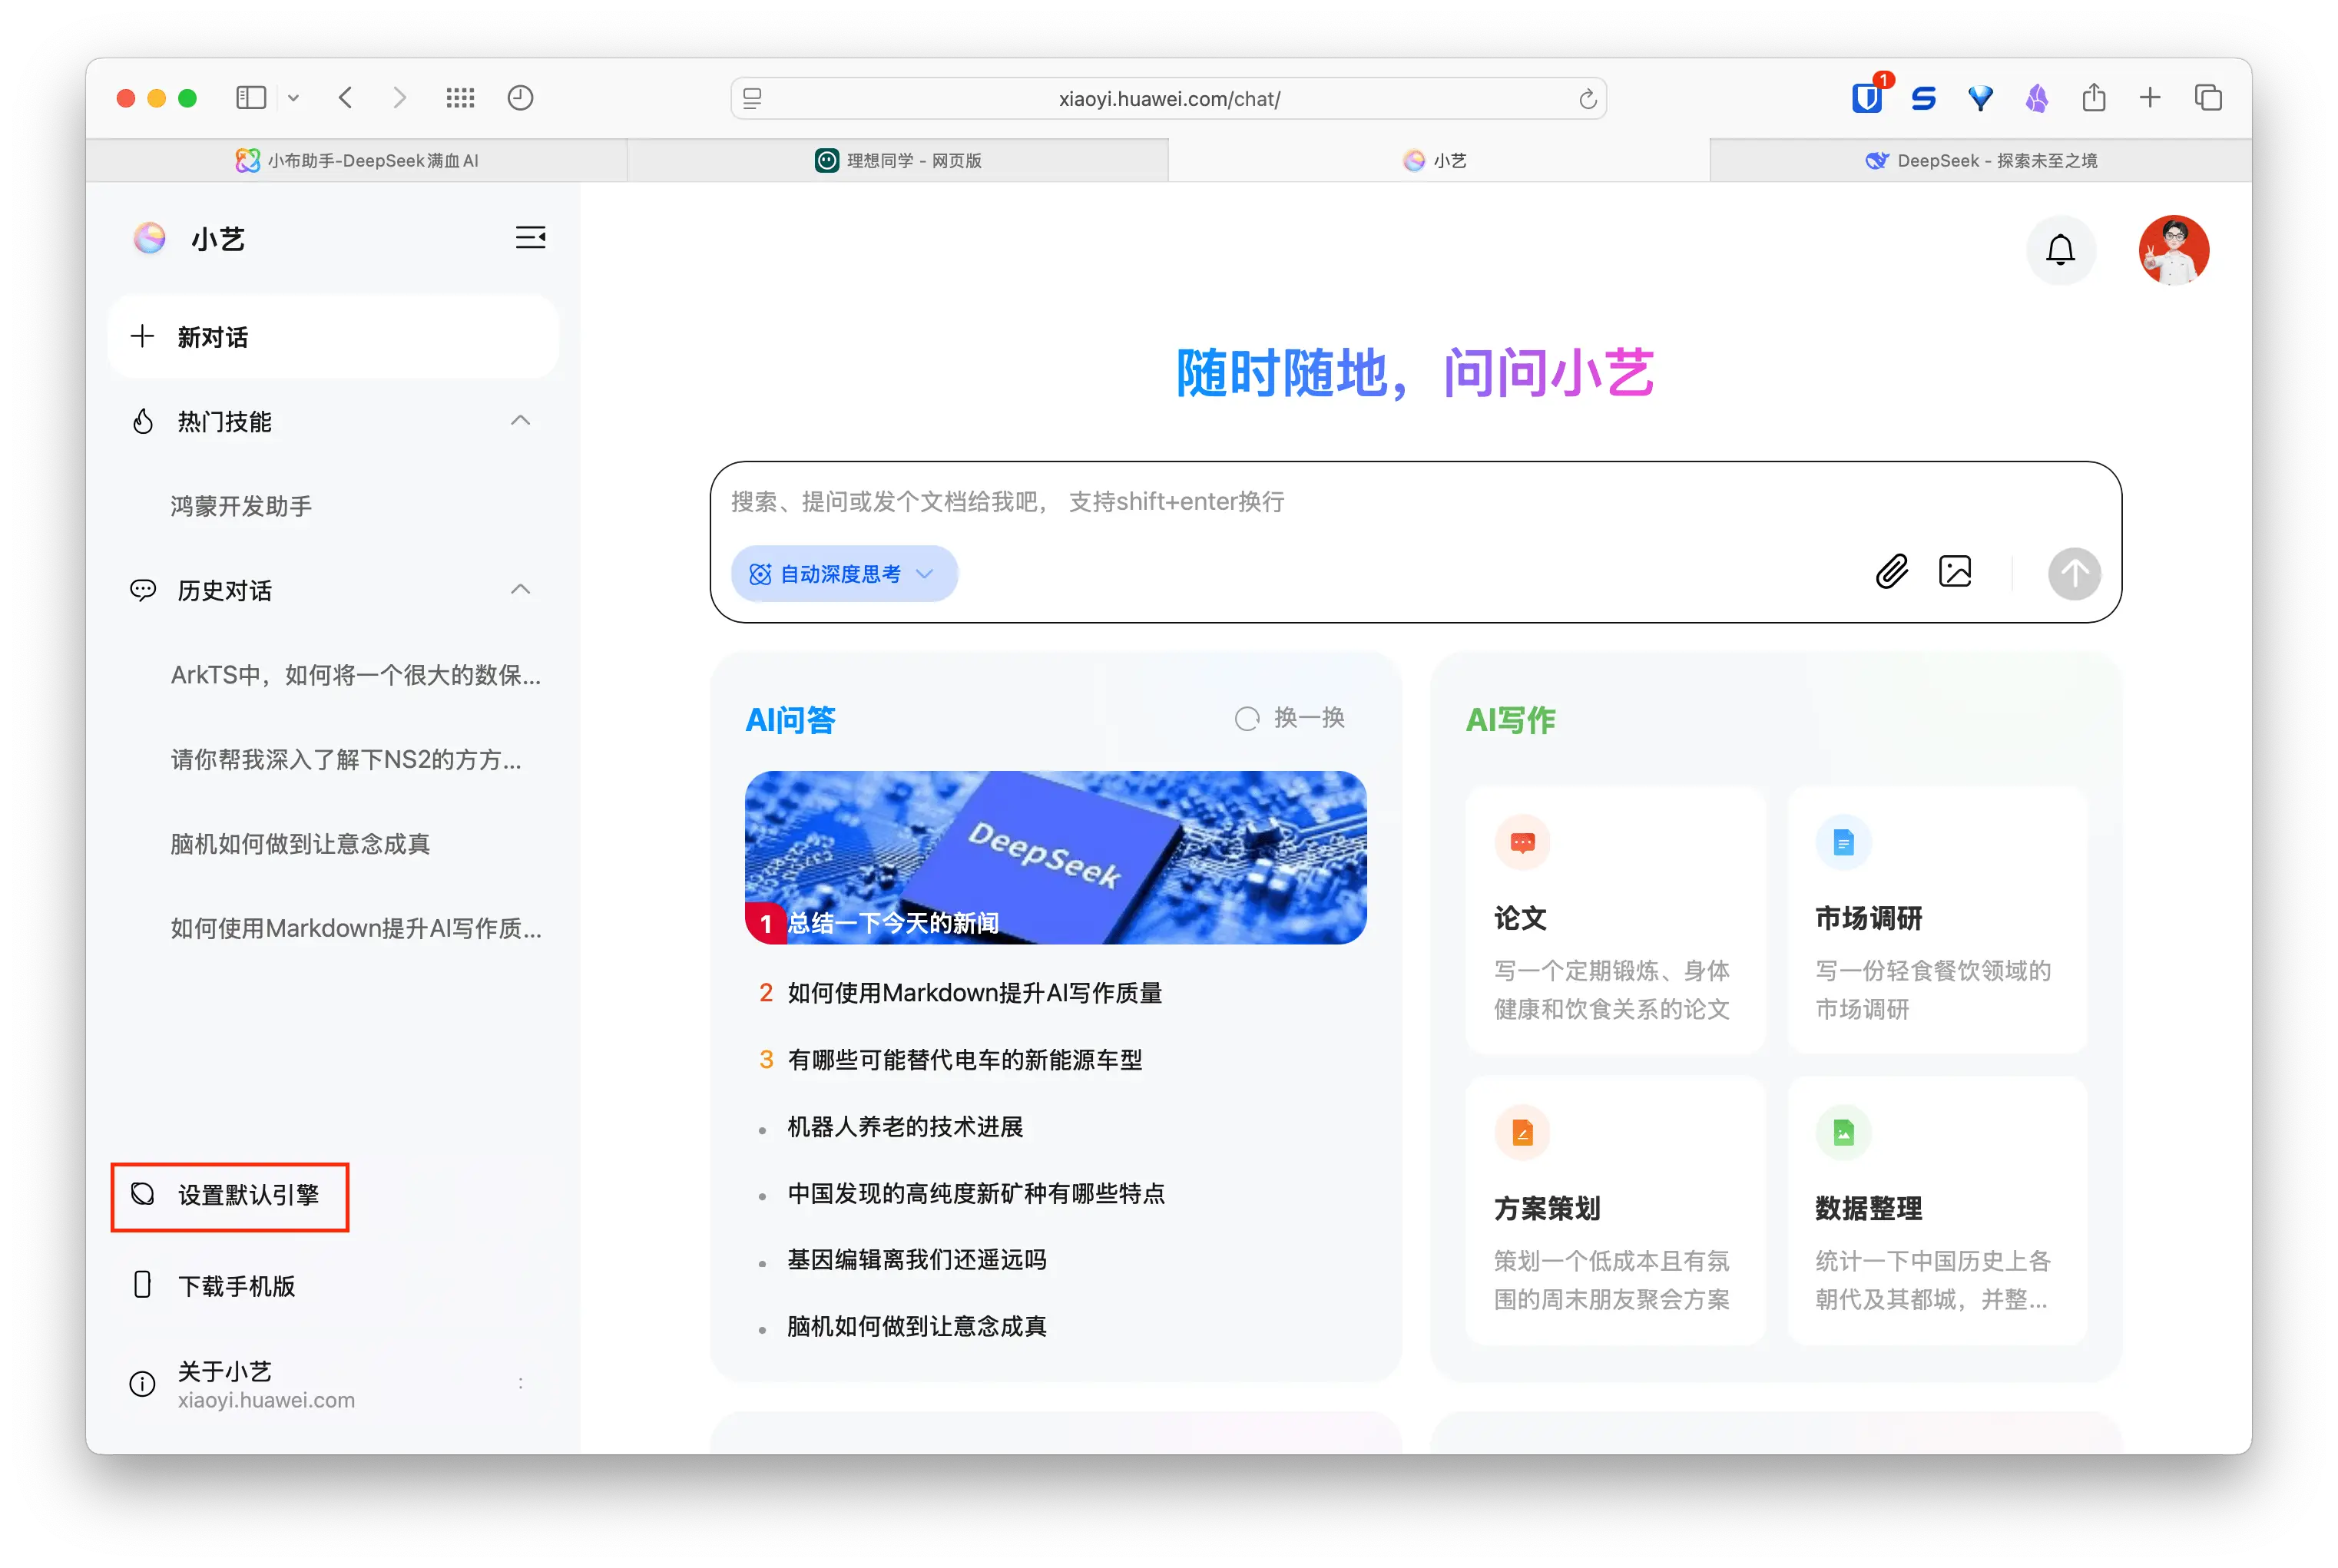2338x1568 pixels.
Task: Collapse the 历史对话 section
Action: [x=519, y=589]
